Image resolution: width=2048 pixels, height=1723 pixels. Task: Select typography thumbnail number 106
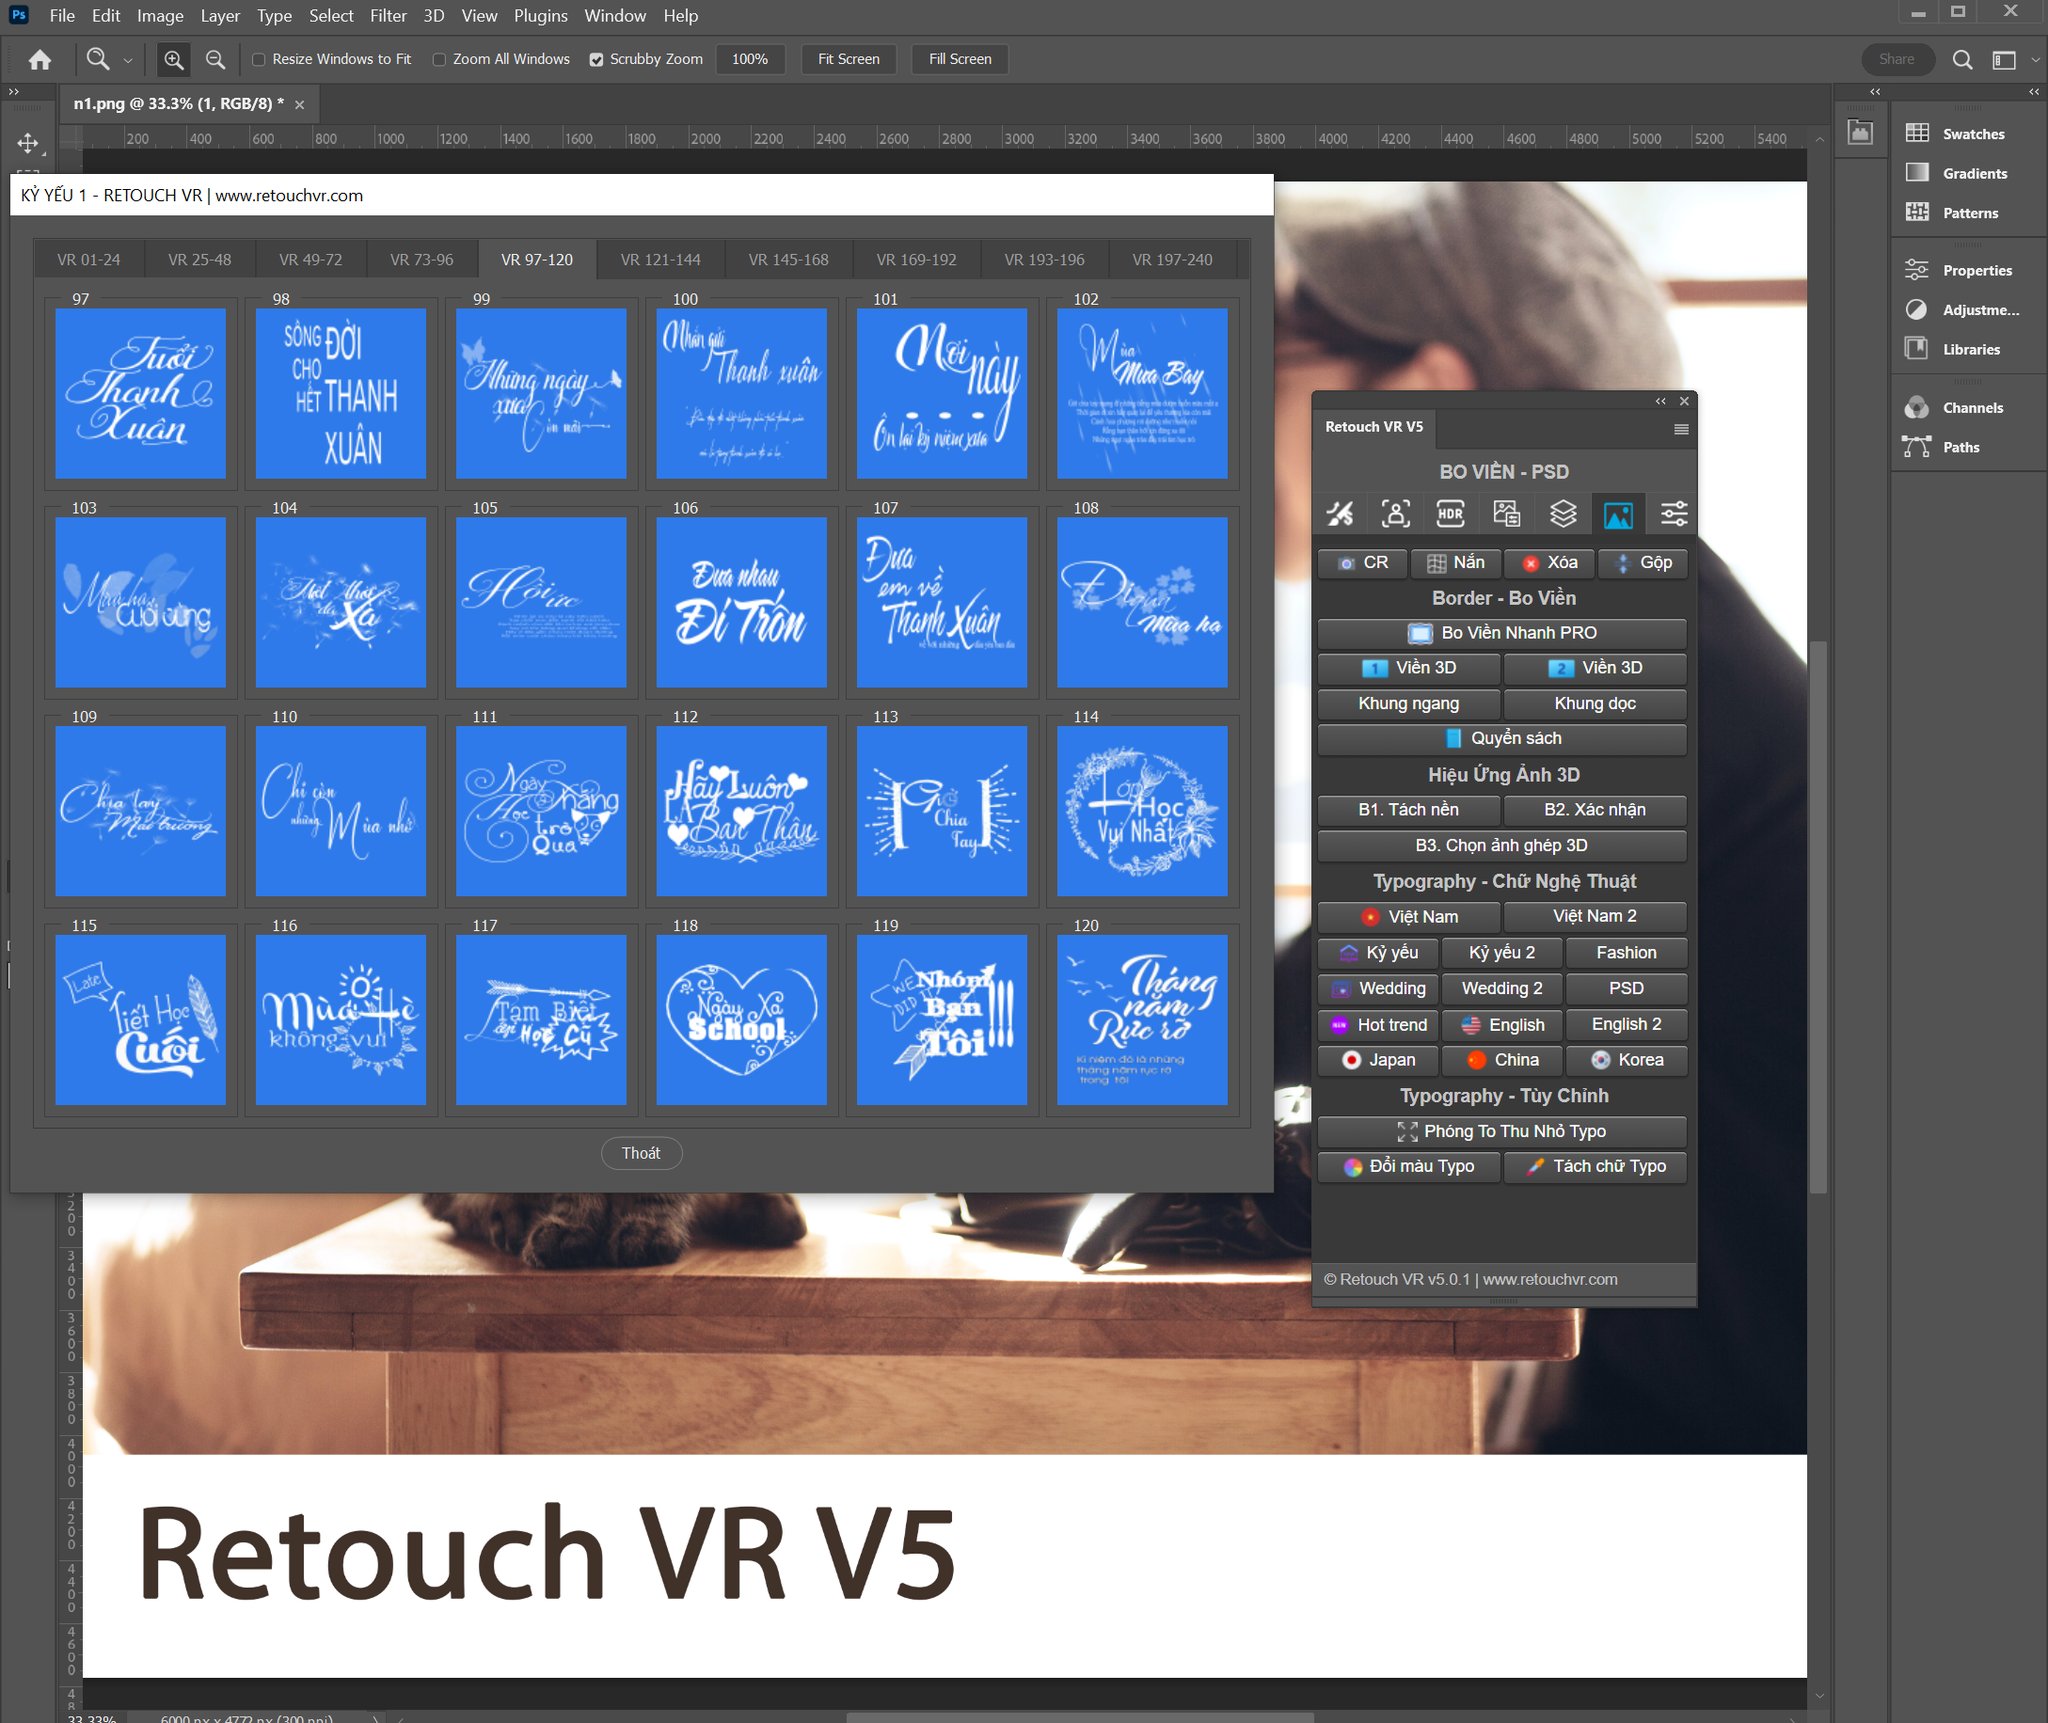[x=741, y=602]
